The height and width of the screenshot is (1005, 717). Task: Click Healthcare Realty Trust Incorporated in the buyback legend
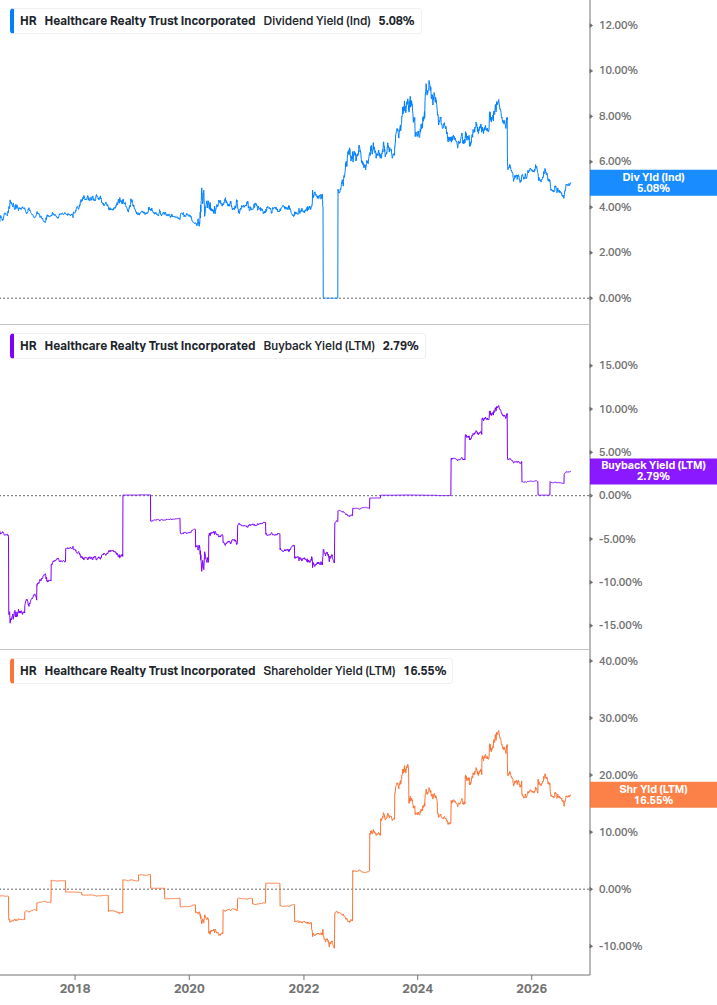(150, 346)
